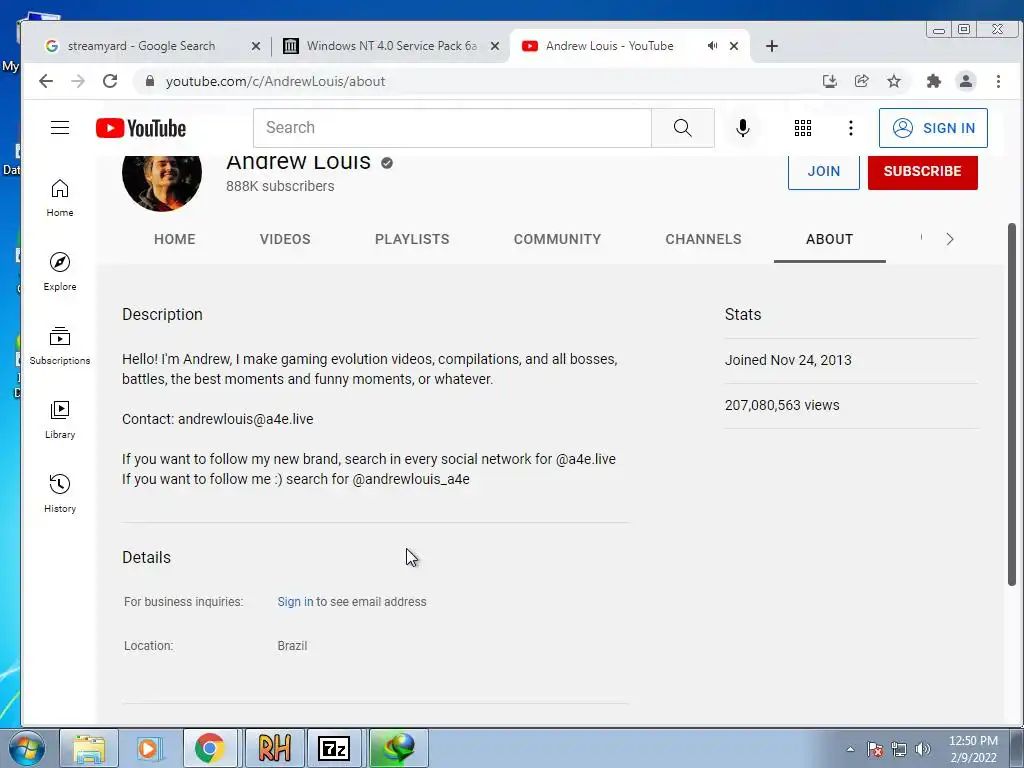Click the Sign in link for email address
Image resolution: width=1024 pixels, height=768 pixels.
(x=295, y=601)
